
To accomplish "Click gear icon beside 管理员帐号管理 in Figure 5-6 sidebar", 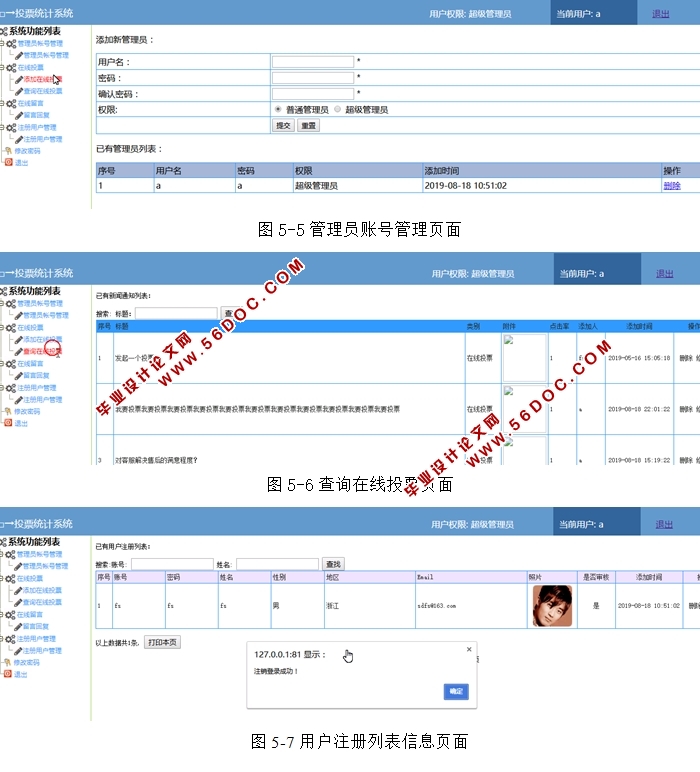I will [x=11, y=304].
